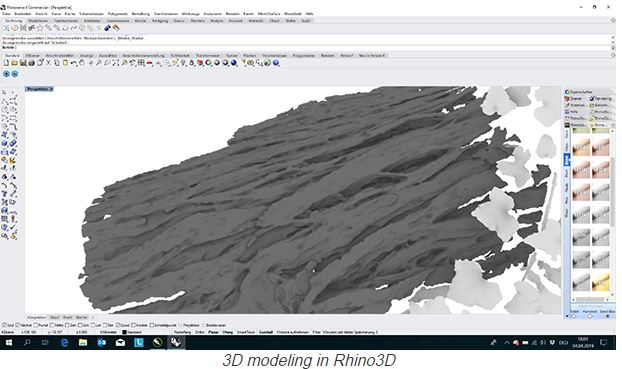Toggle Ortho mode in the status bar
This screenshot has height=369, width=622.
click(200, 332)
